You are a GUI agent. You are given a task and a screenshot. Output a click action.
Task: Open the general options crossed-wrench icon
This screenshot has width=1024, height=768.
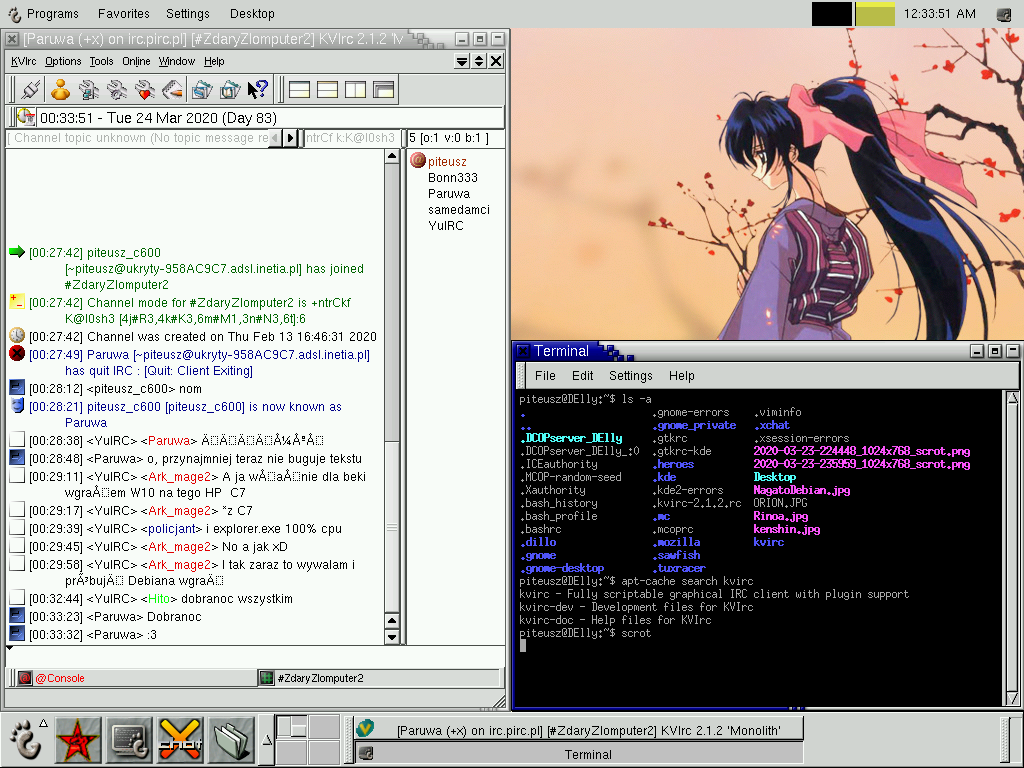click(117, 89)
